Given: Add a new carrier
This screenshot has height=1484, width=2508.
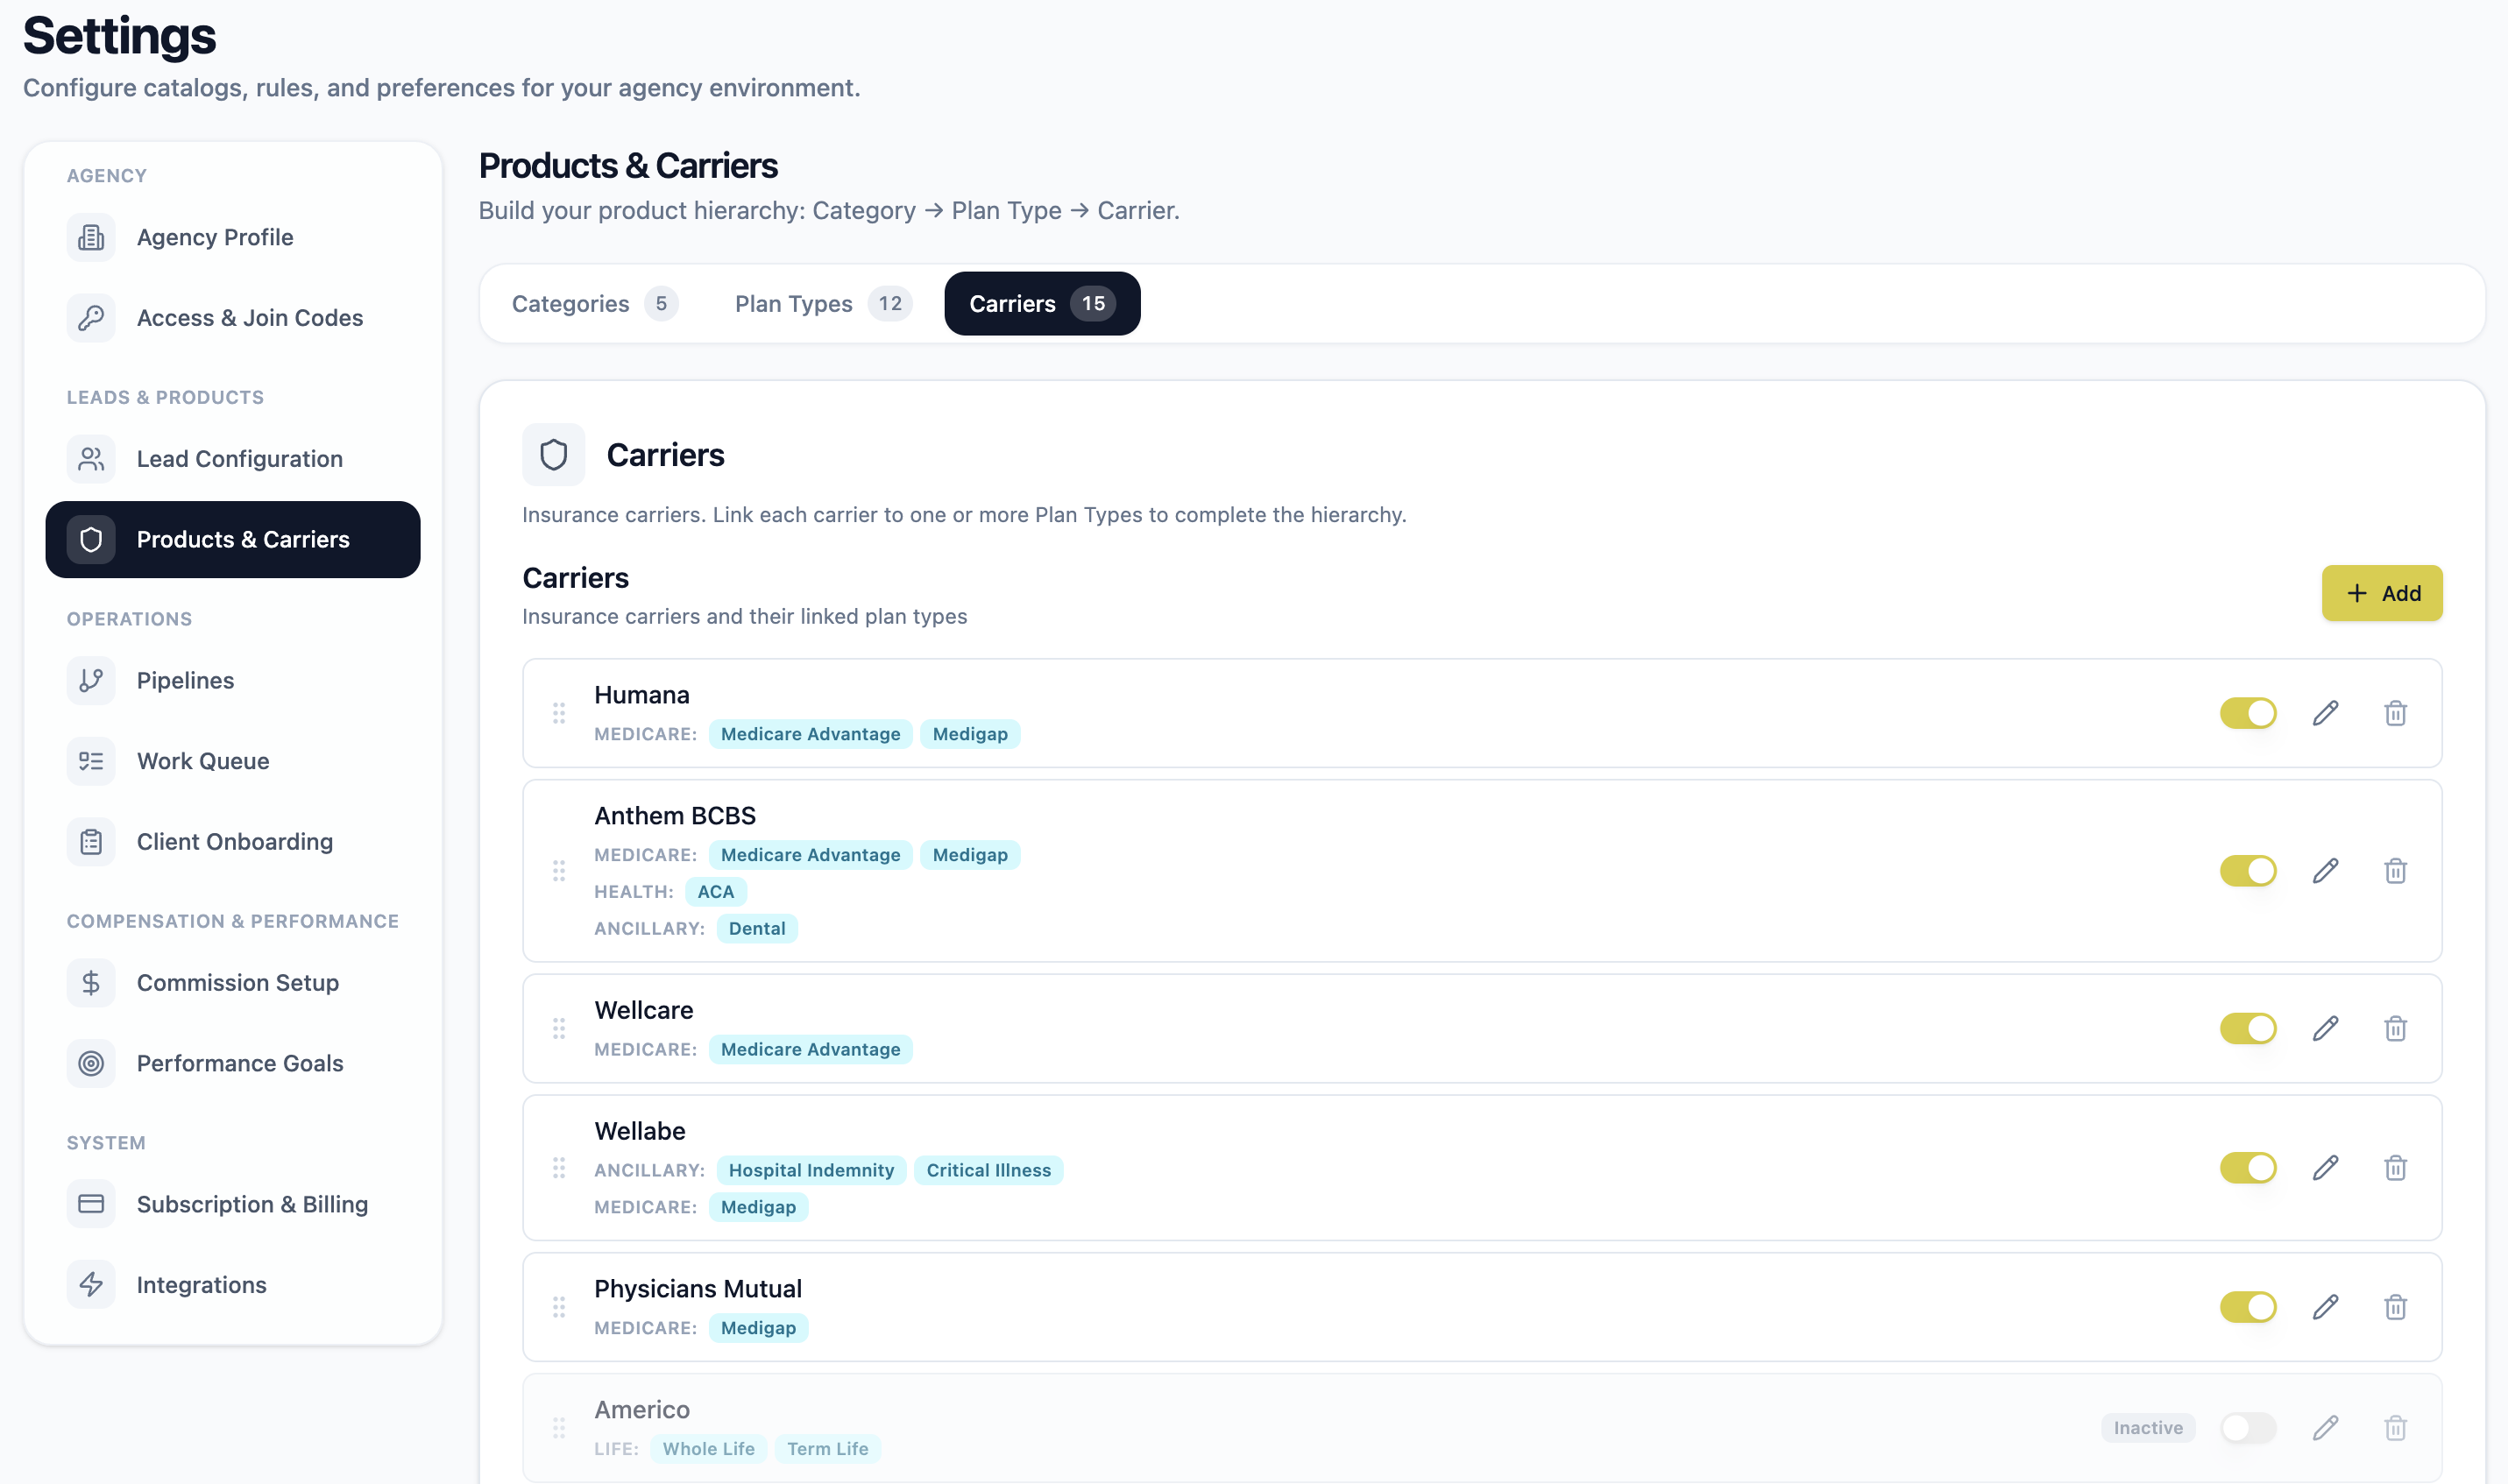Looking at the screenshot, I should pos(2382,593).
